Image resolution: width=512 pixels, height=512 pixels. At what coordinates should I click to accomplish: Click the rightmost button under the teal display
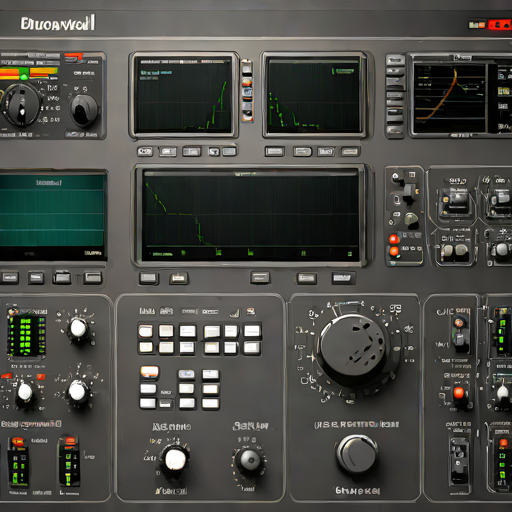(x=93, y=277)
